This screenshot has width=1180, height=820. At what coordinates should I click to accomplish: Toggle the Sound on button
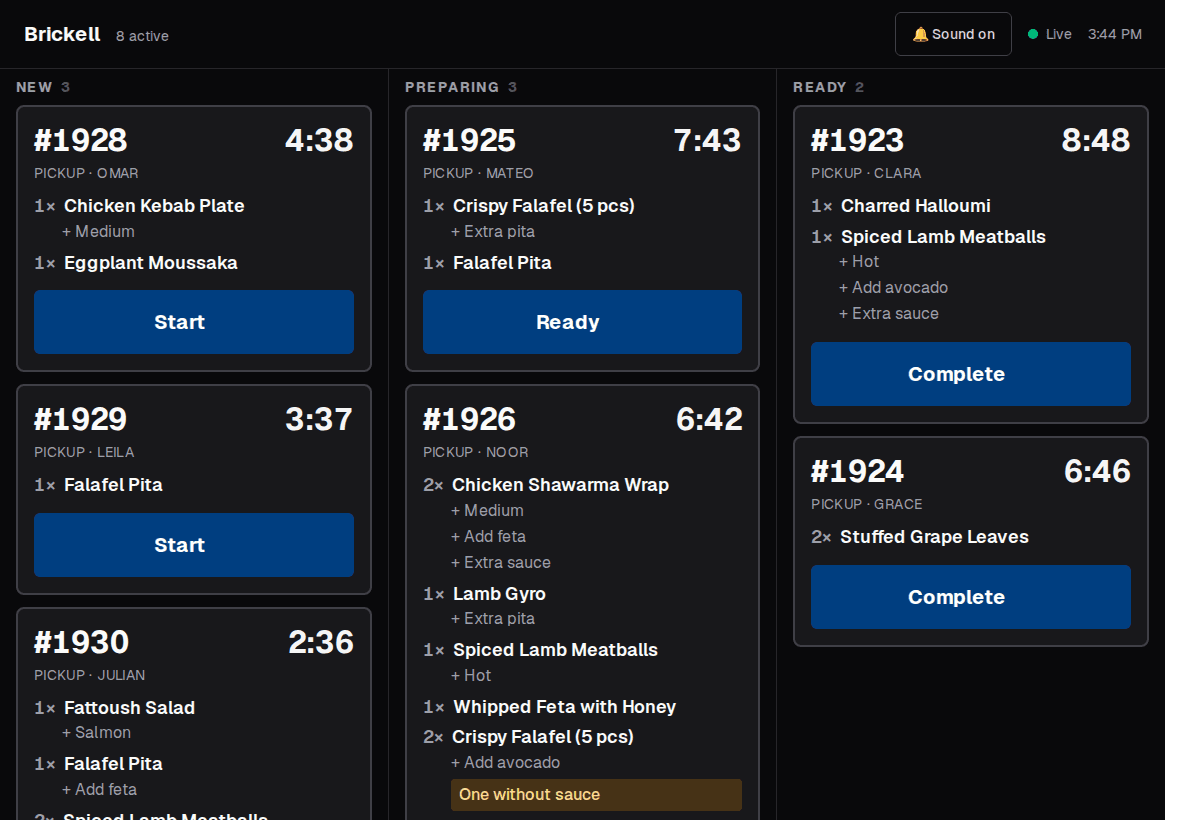click(x=953, y=34)
